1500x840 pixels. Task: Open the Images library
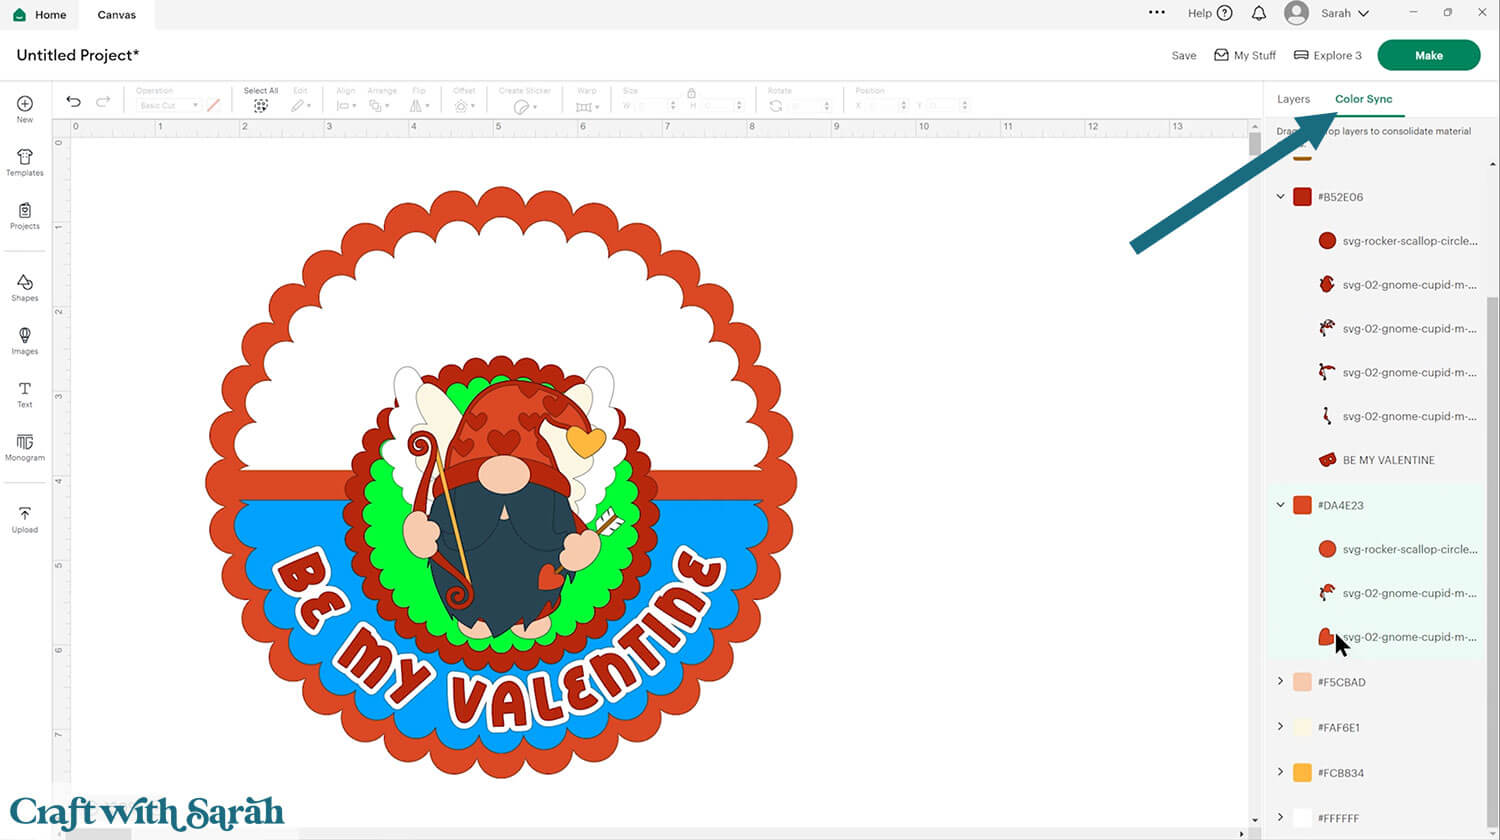[x=25, y=340]
